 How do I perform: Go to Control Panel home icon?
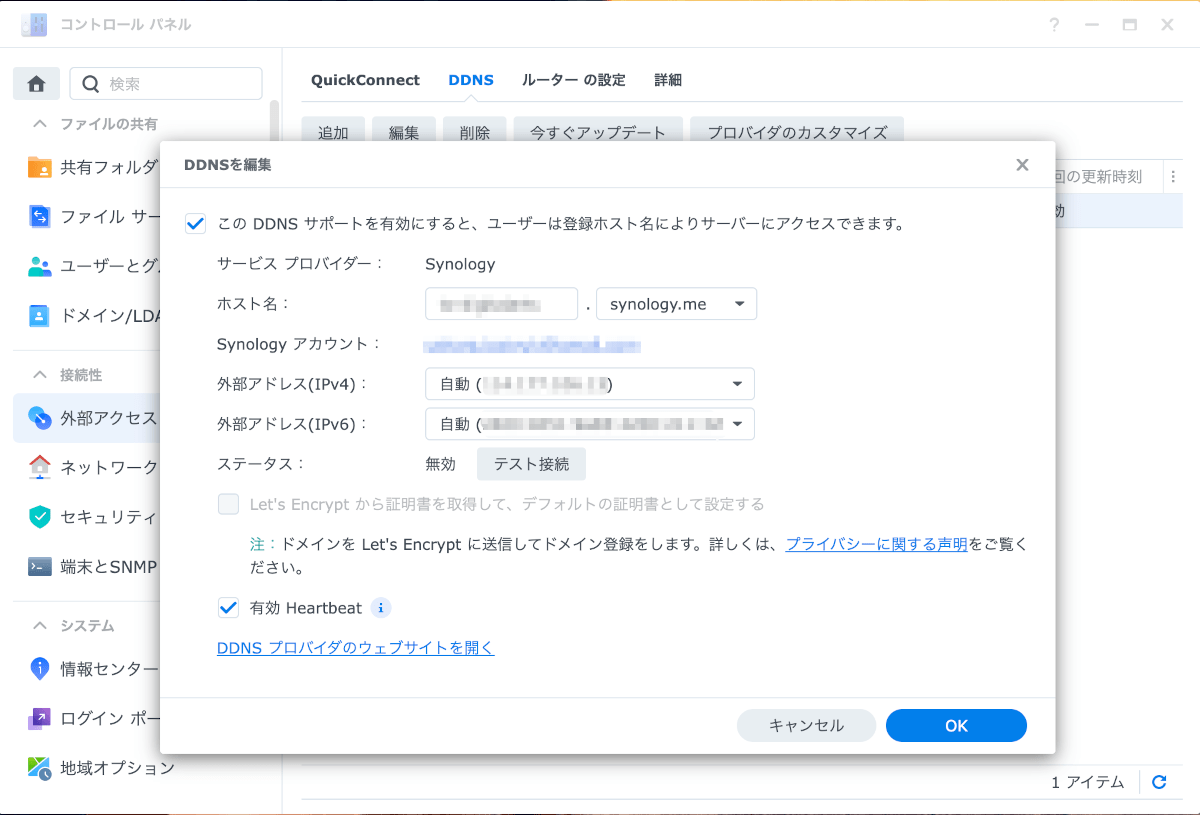[36, 84]
